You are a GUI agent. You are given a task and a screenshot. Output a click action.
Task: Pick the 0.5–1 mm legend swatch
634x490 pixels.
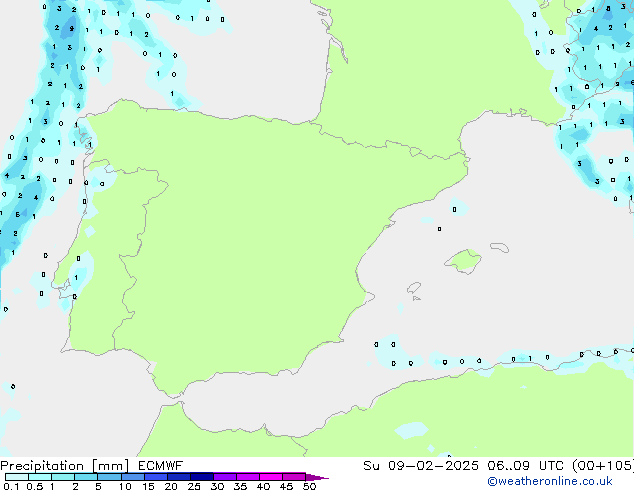click(40, 477)
